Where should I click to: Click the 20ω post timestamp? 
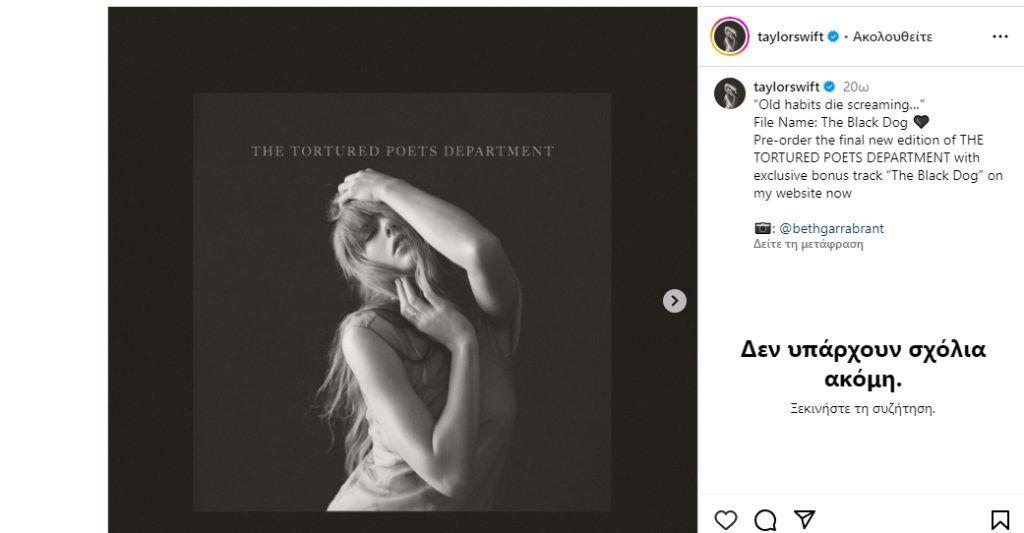coord(856,87)
